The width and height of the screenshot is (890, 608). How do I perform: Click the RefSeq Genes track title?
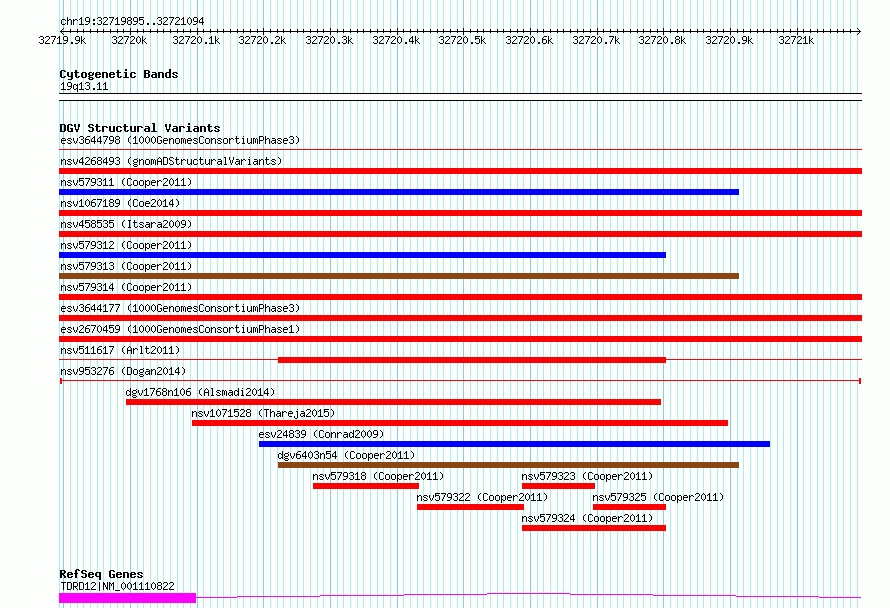click(x=101, y=574)
